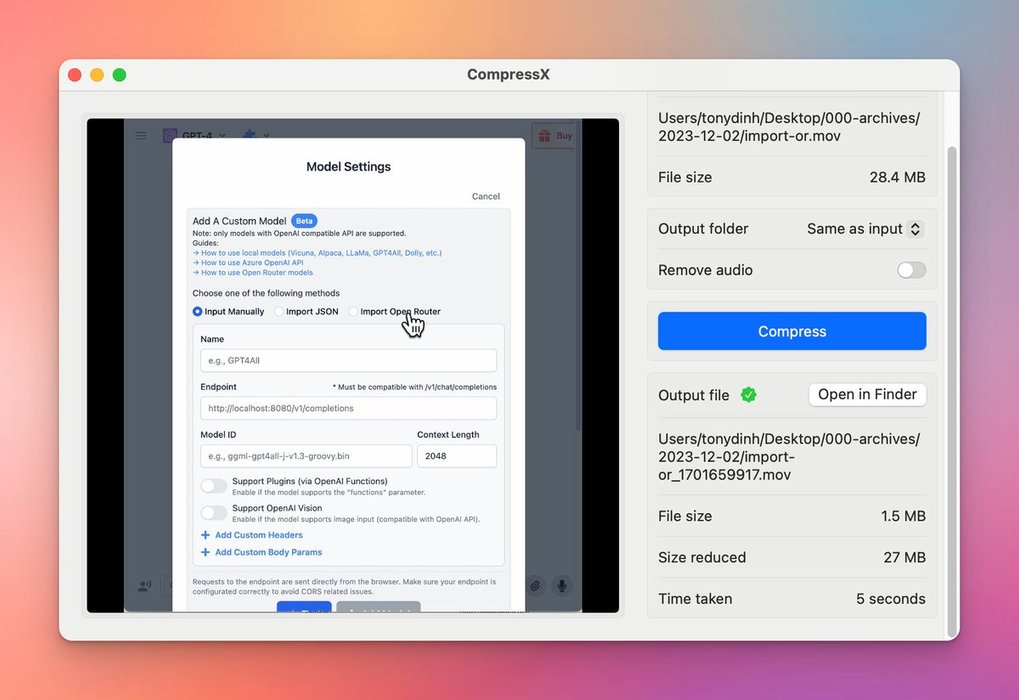Click the '27 MB' size reduced value
This screenshot has width=1019, height=700.
pos(904,557)
